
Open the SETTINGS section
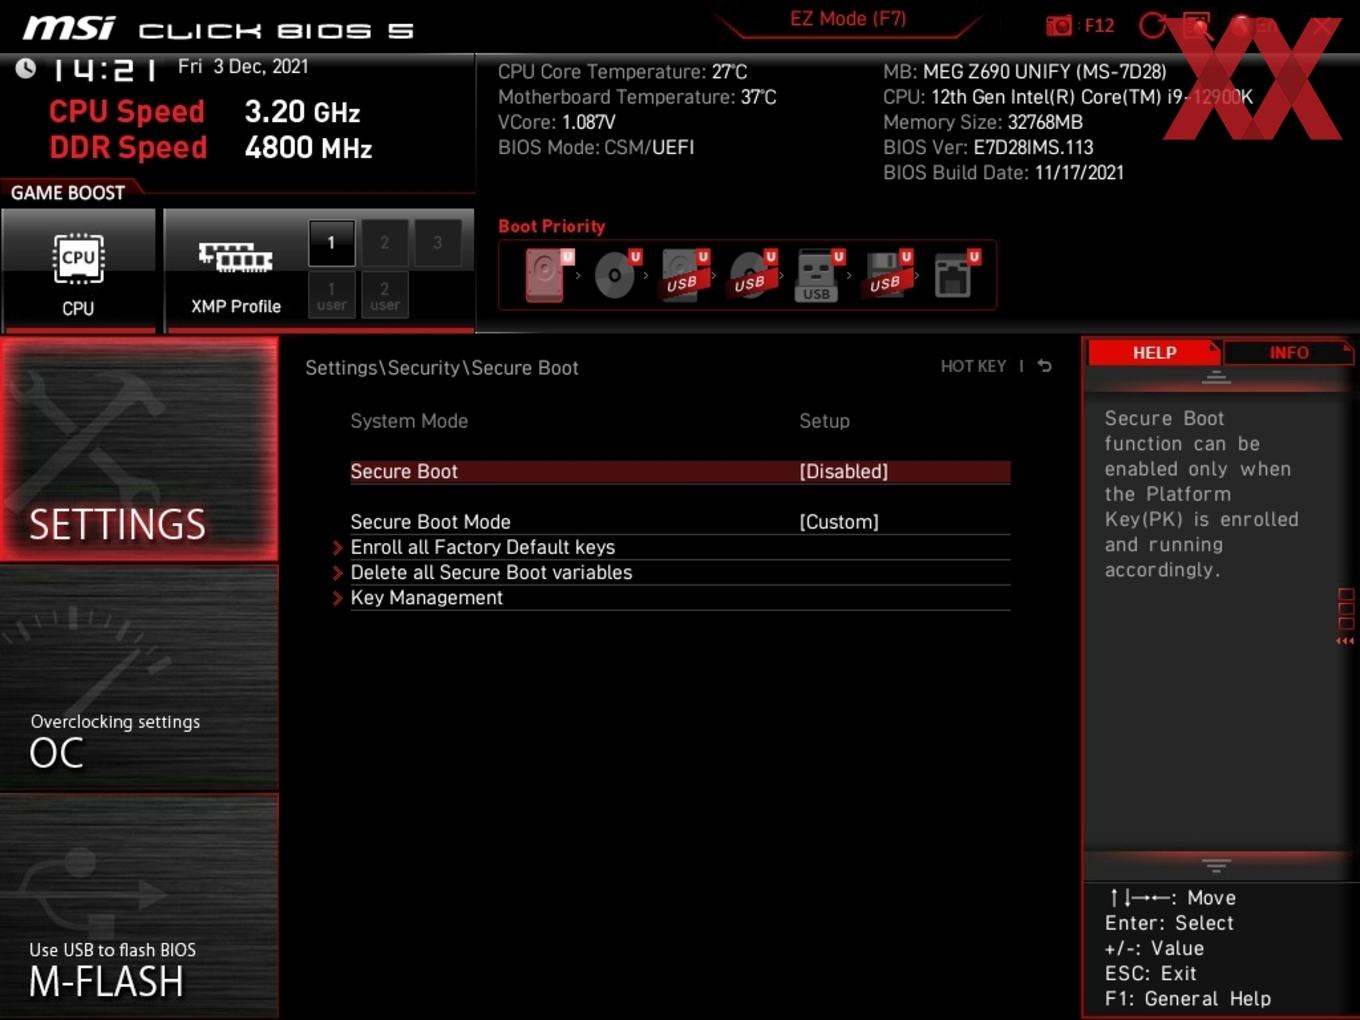click(x=139, y=449)
